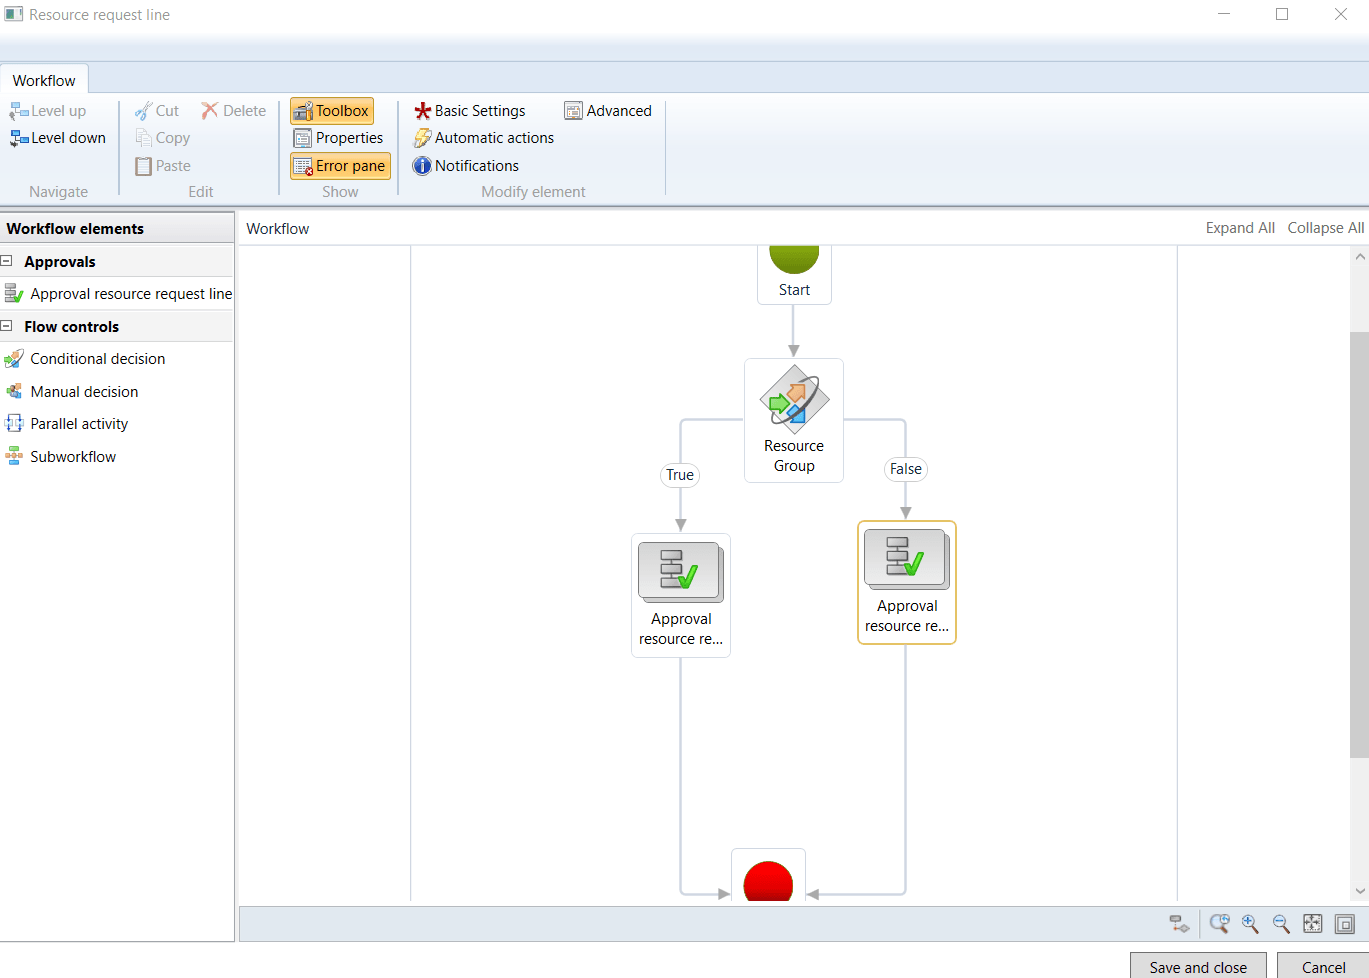Click Expand All in the workflow header
The height and width of the screenshot is (978, 1369).
(x=1239, y=228)
